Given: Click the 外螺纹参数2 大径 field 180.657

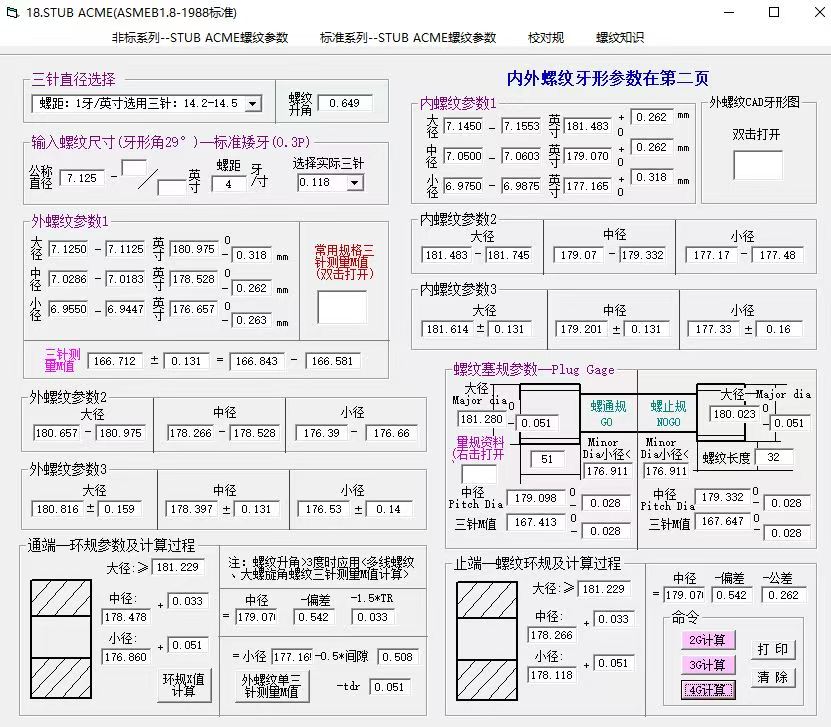Looking at the screenshot, I should 57,433.
